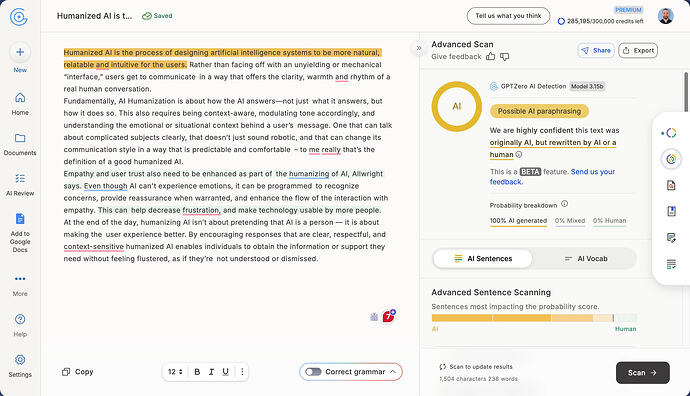Click the PREMIUM badge
The width and height of the screenshot is (690, 396).
click(628, 10)
